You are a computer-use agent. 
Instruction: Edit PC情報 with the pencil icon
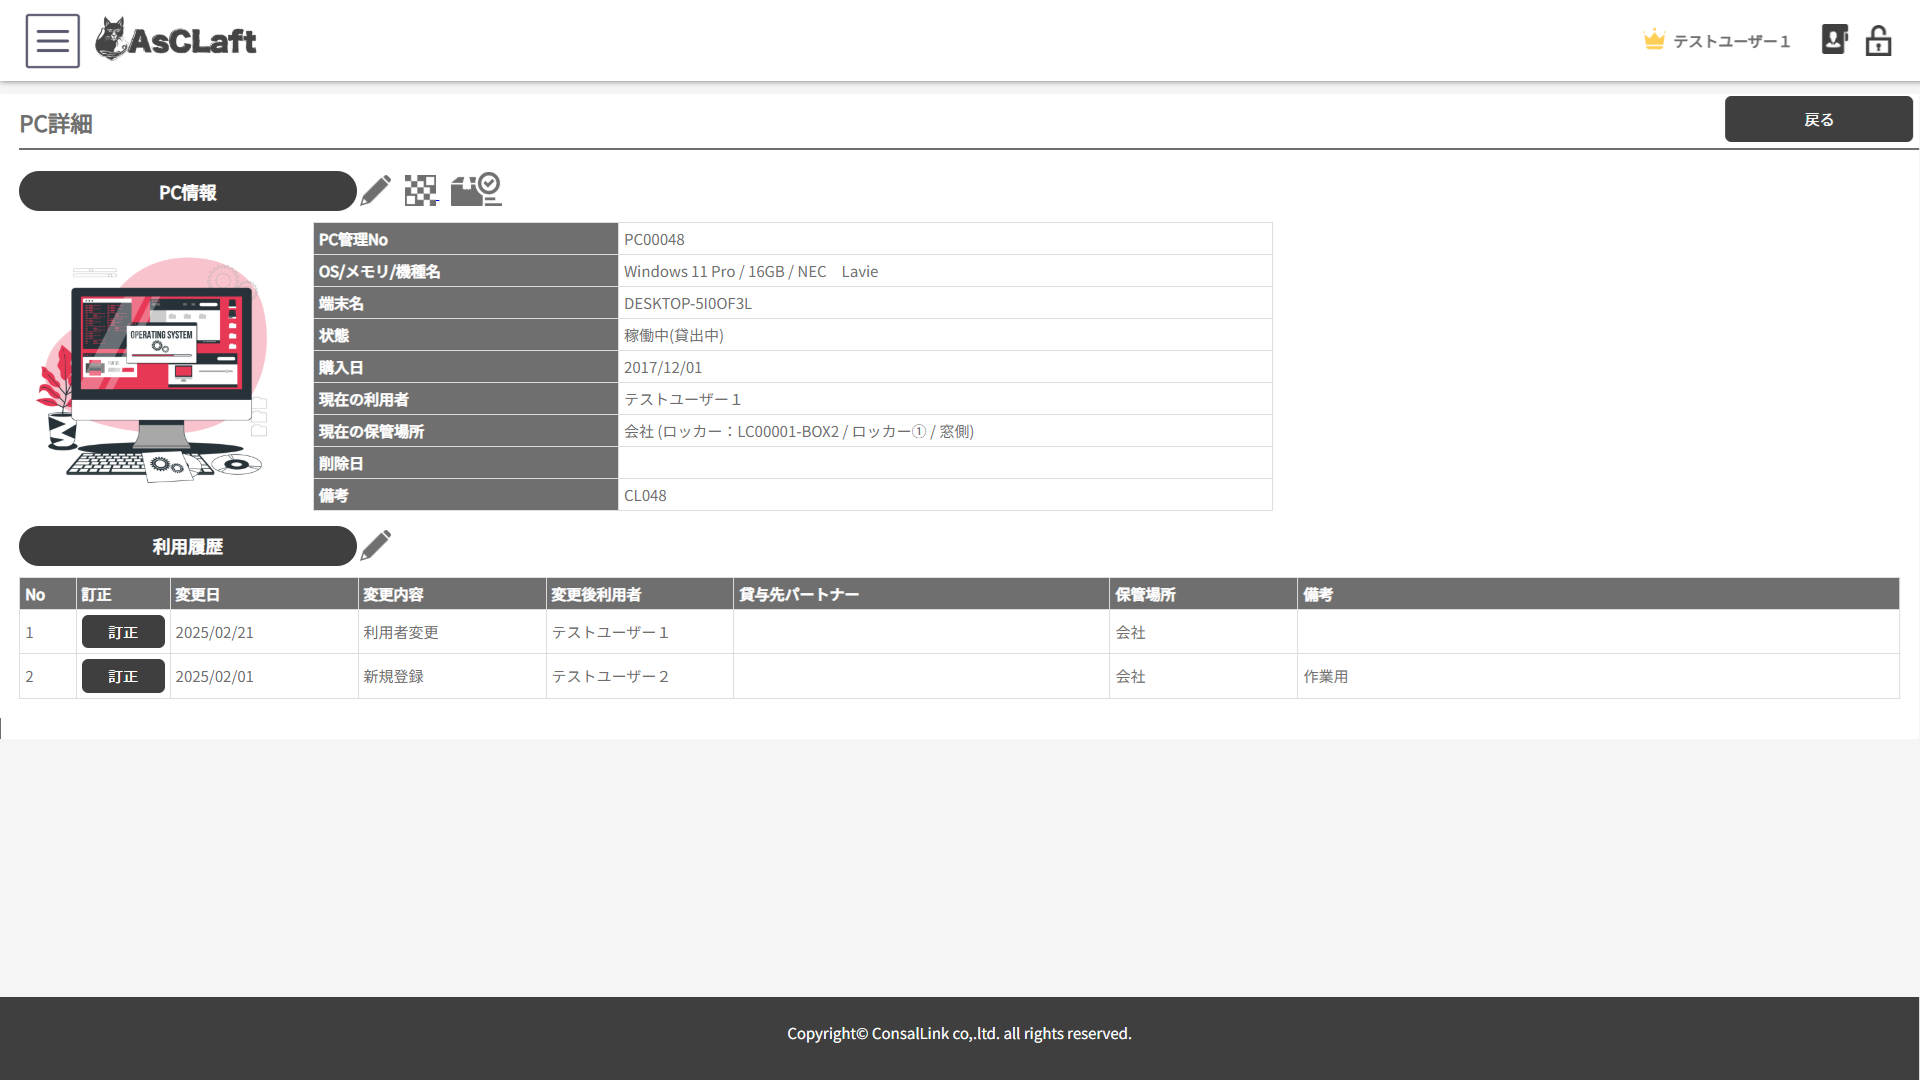(376, 190)
